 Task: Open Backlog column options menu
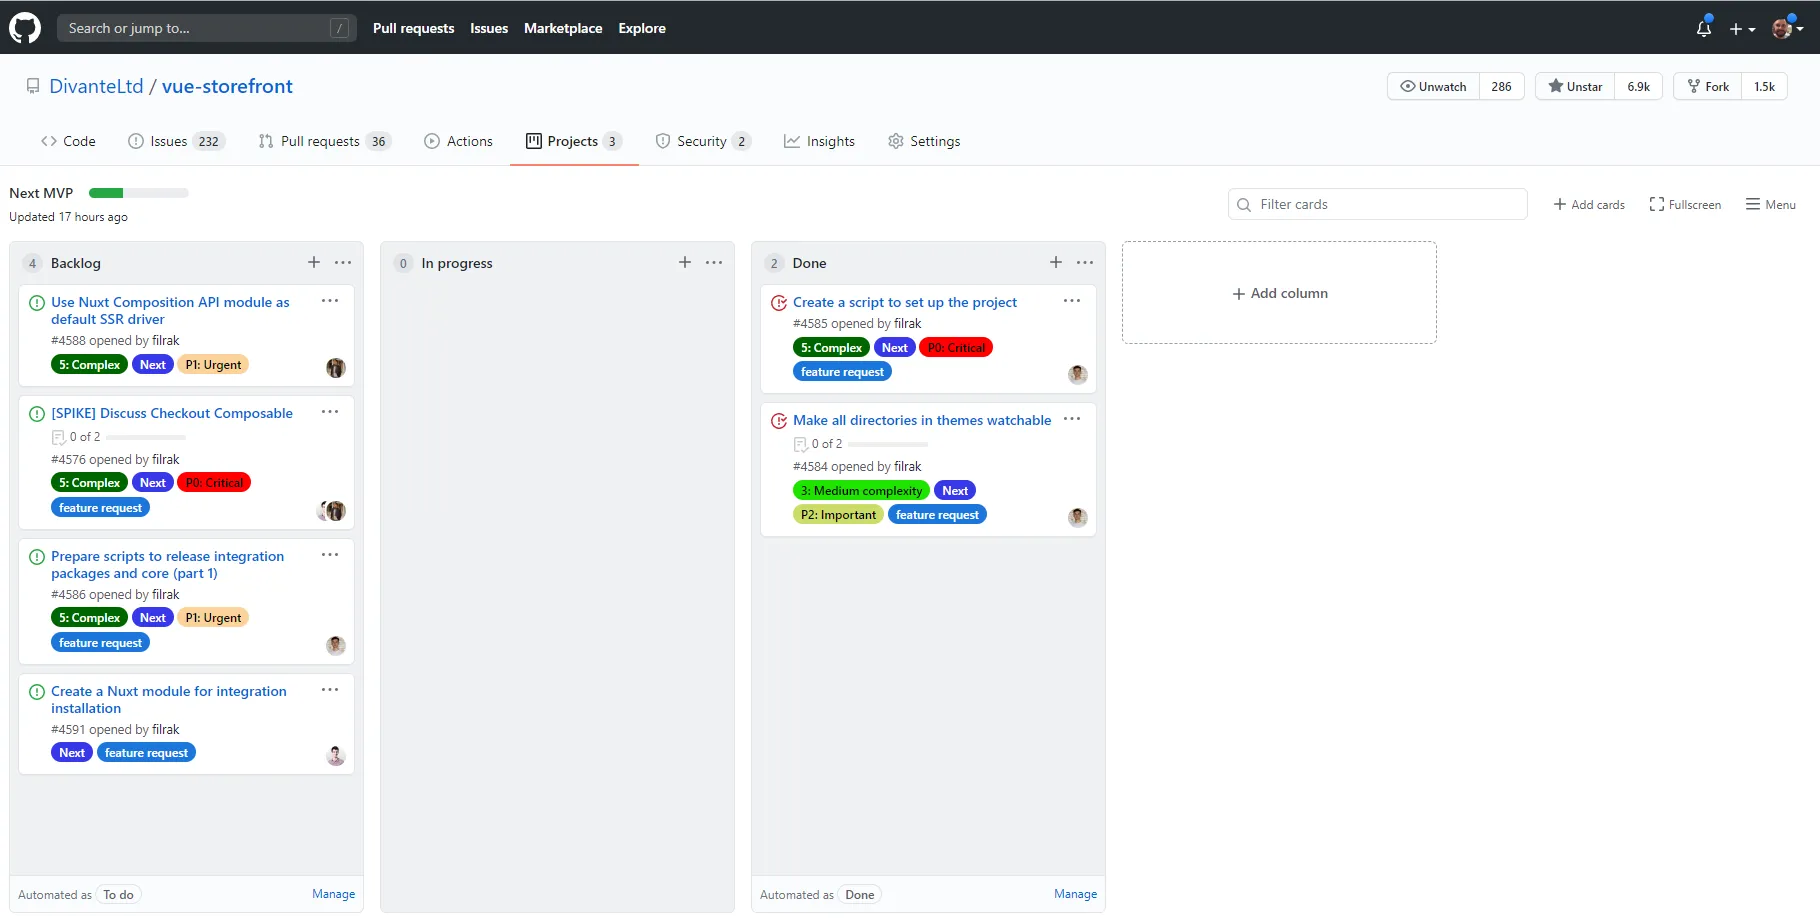point(343,262)
